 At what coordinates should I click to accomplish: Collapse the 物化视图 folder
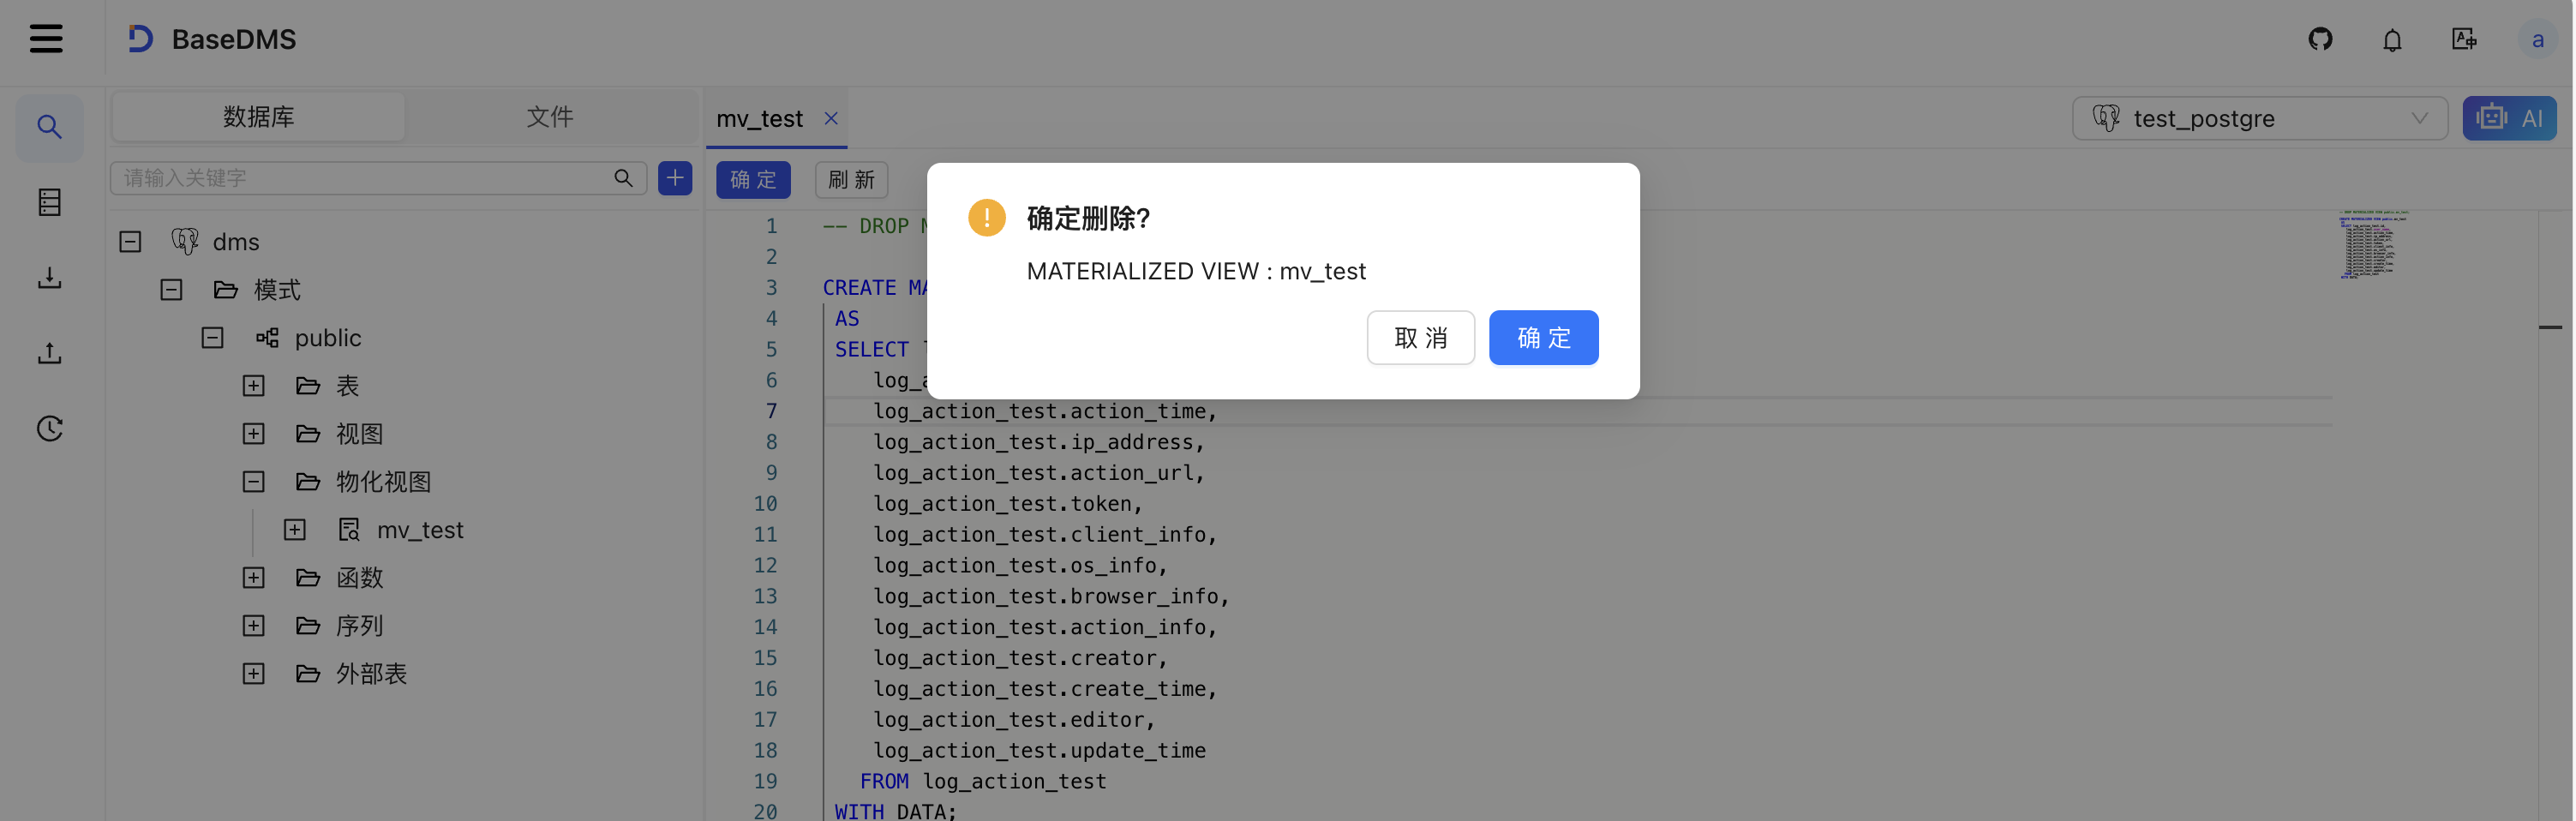pyautogui.click(x=253, y=481)
